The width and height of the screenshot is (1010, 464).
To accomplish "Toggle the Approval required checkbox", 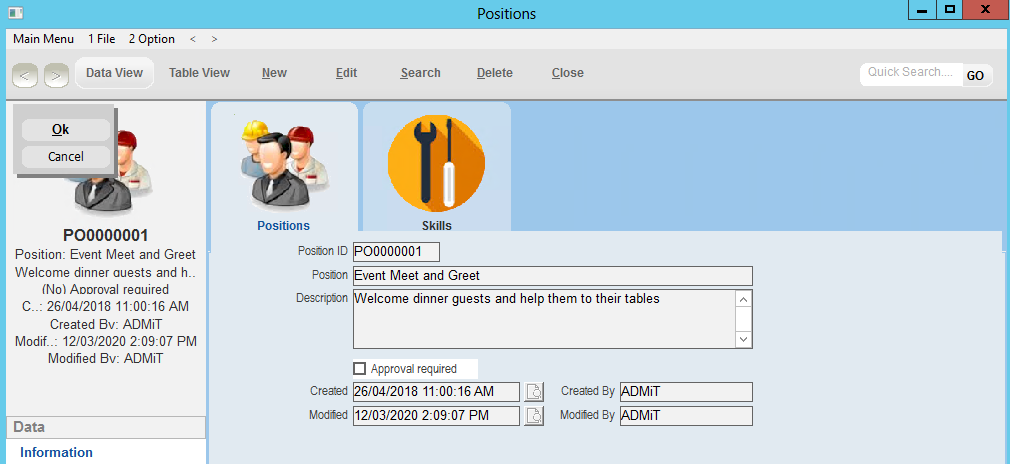I will 360,369.
